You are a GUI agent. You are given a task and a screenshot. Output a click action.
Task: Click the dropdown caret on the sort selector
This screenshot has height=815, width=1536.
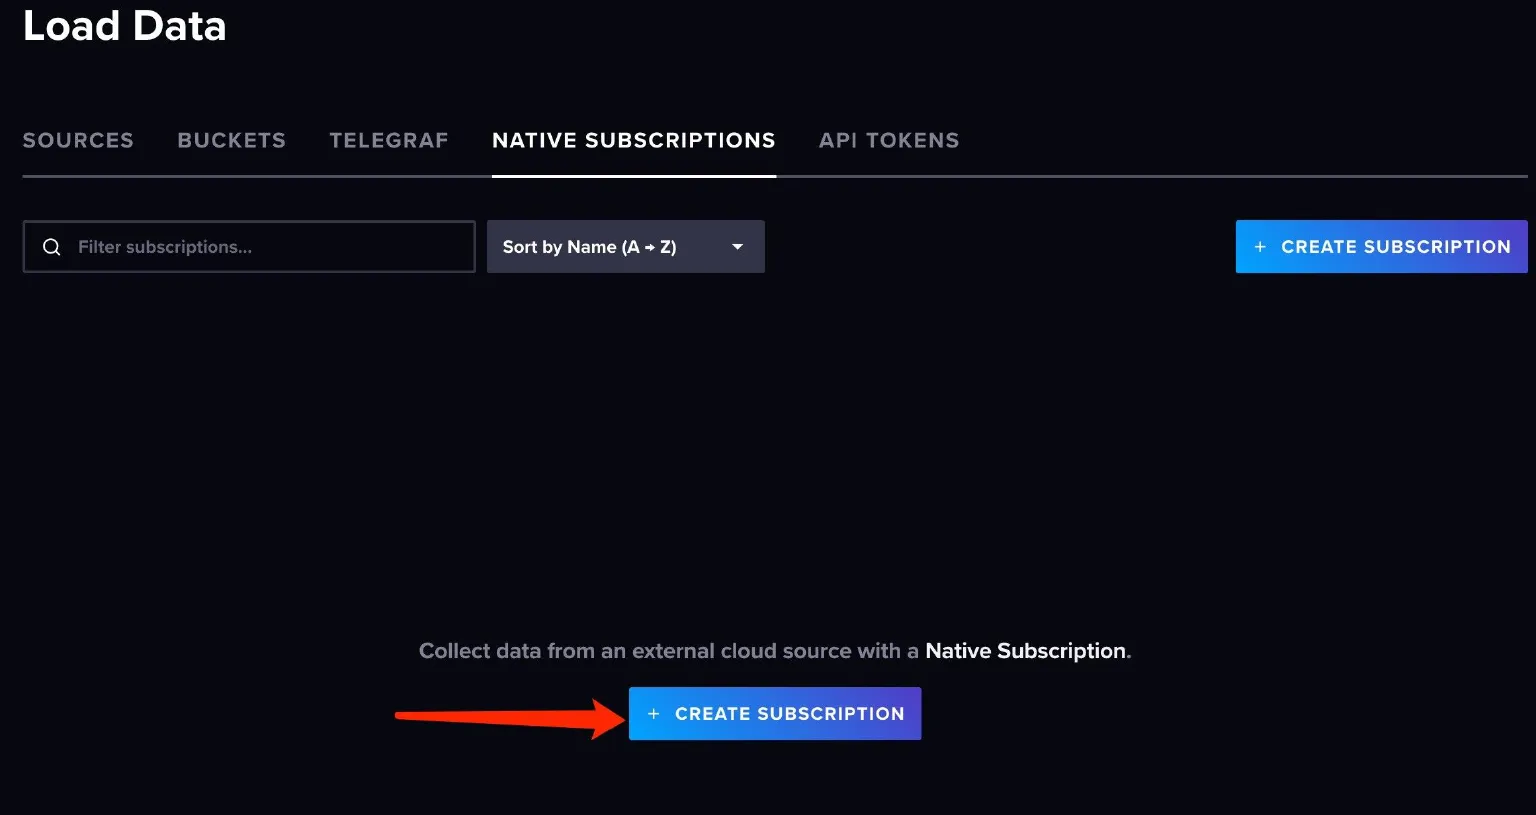[737, 246]
